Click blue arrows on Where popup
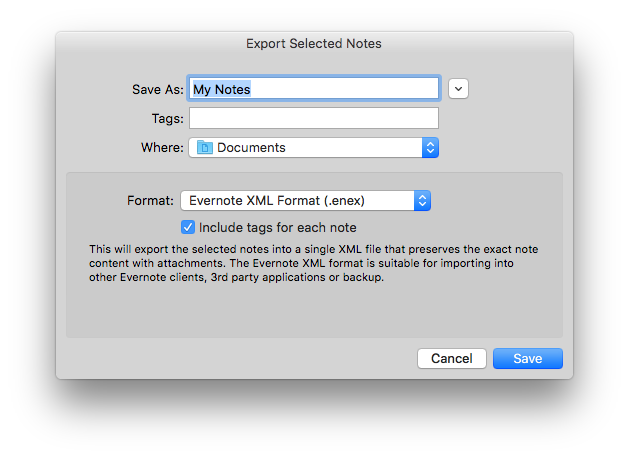Image resolution: width=629 pixels, height=459 pixels. 430,148
